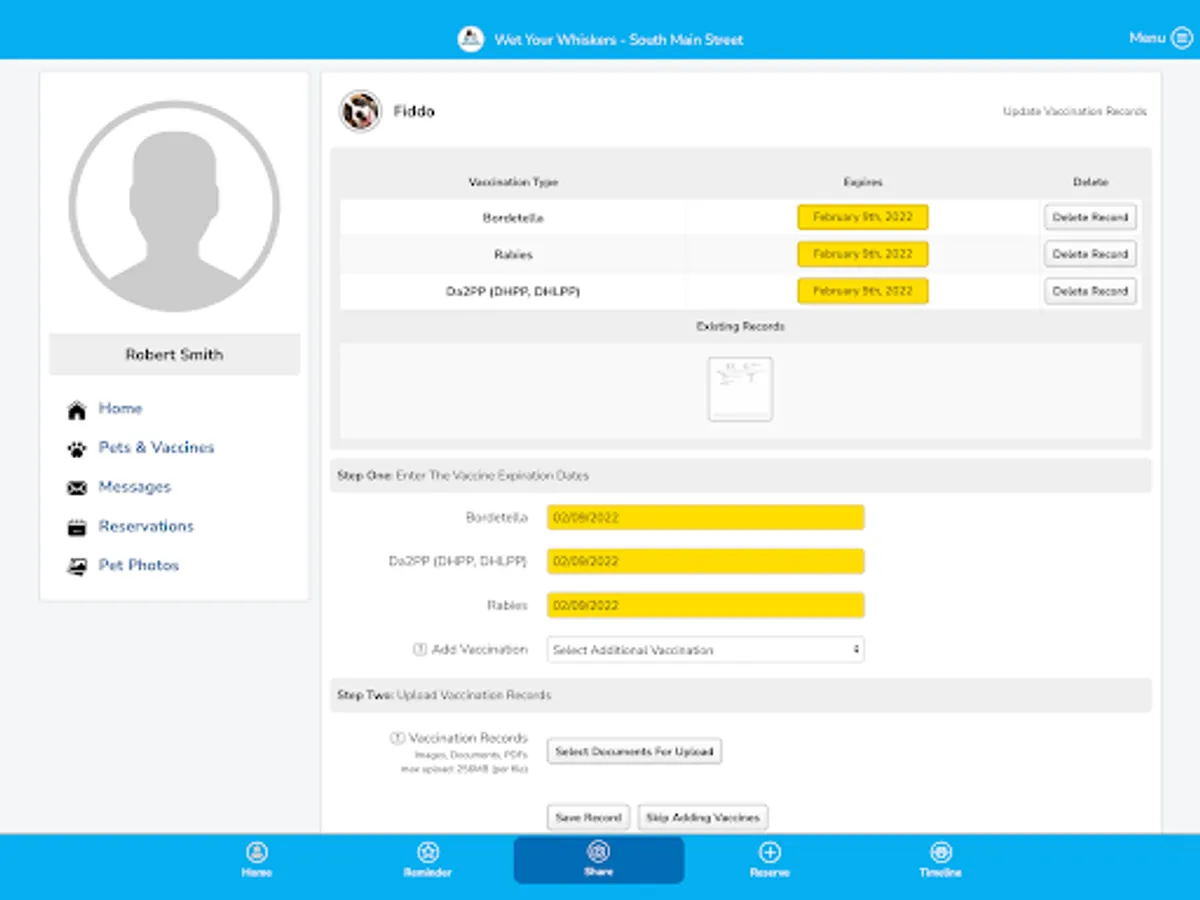Go to the Timeline tab
The width and height of the screenshot is (1200, 900).
[940, 859]
